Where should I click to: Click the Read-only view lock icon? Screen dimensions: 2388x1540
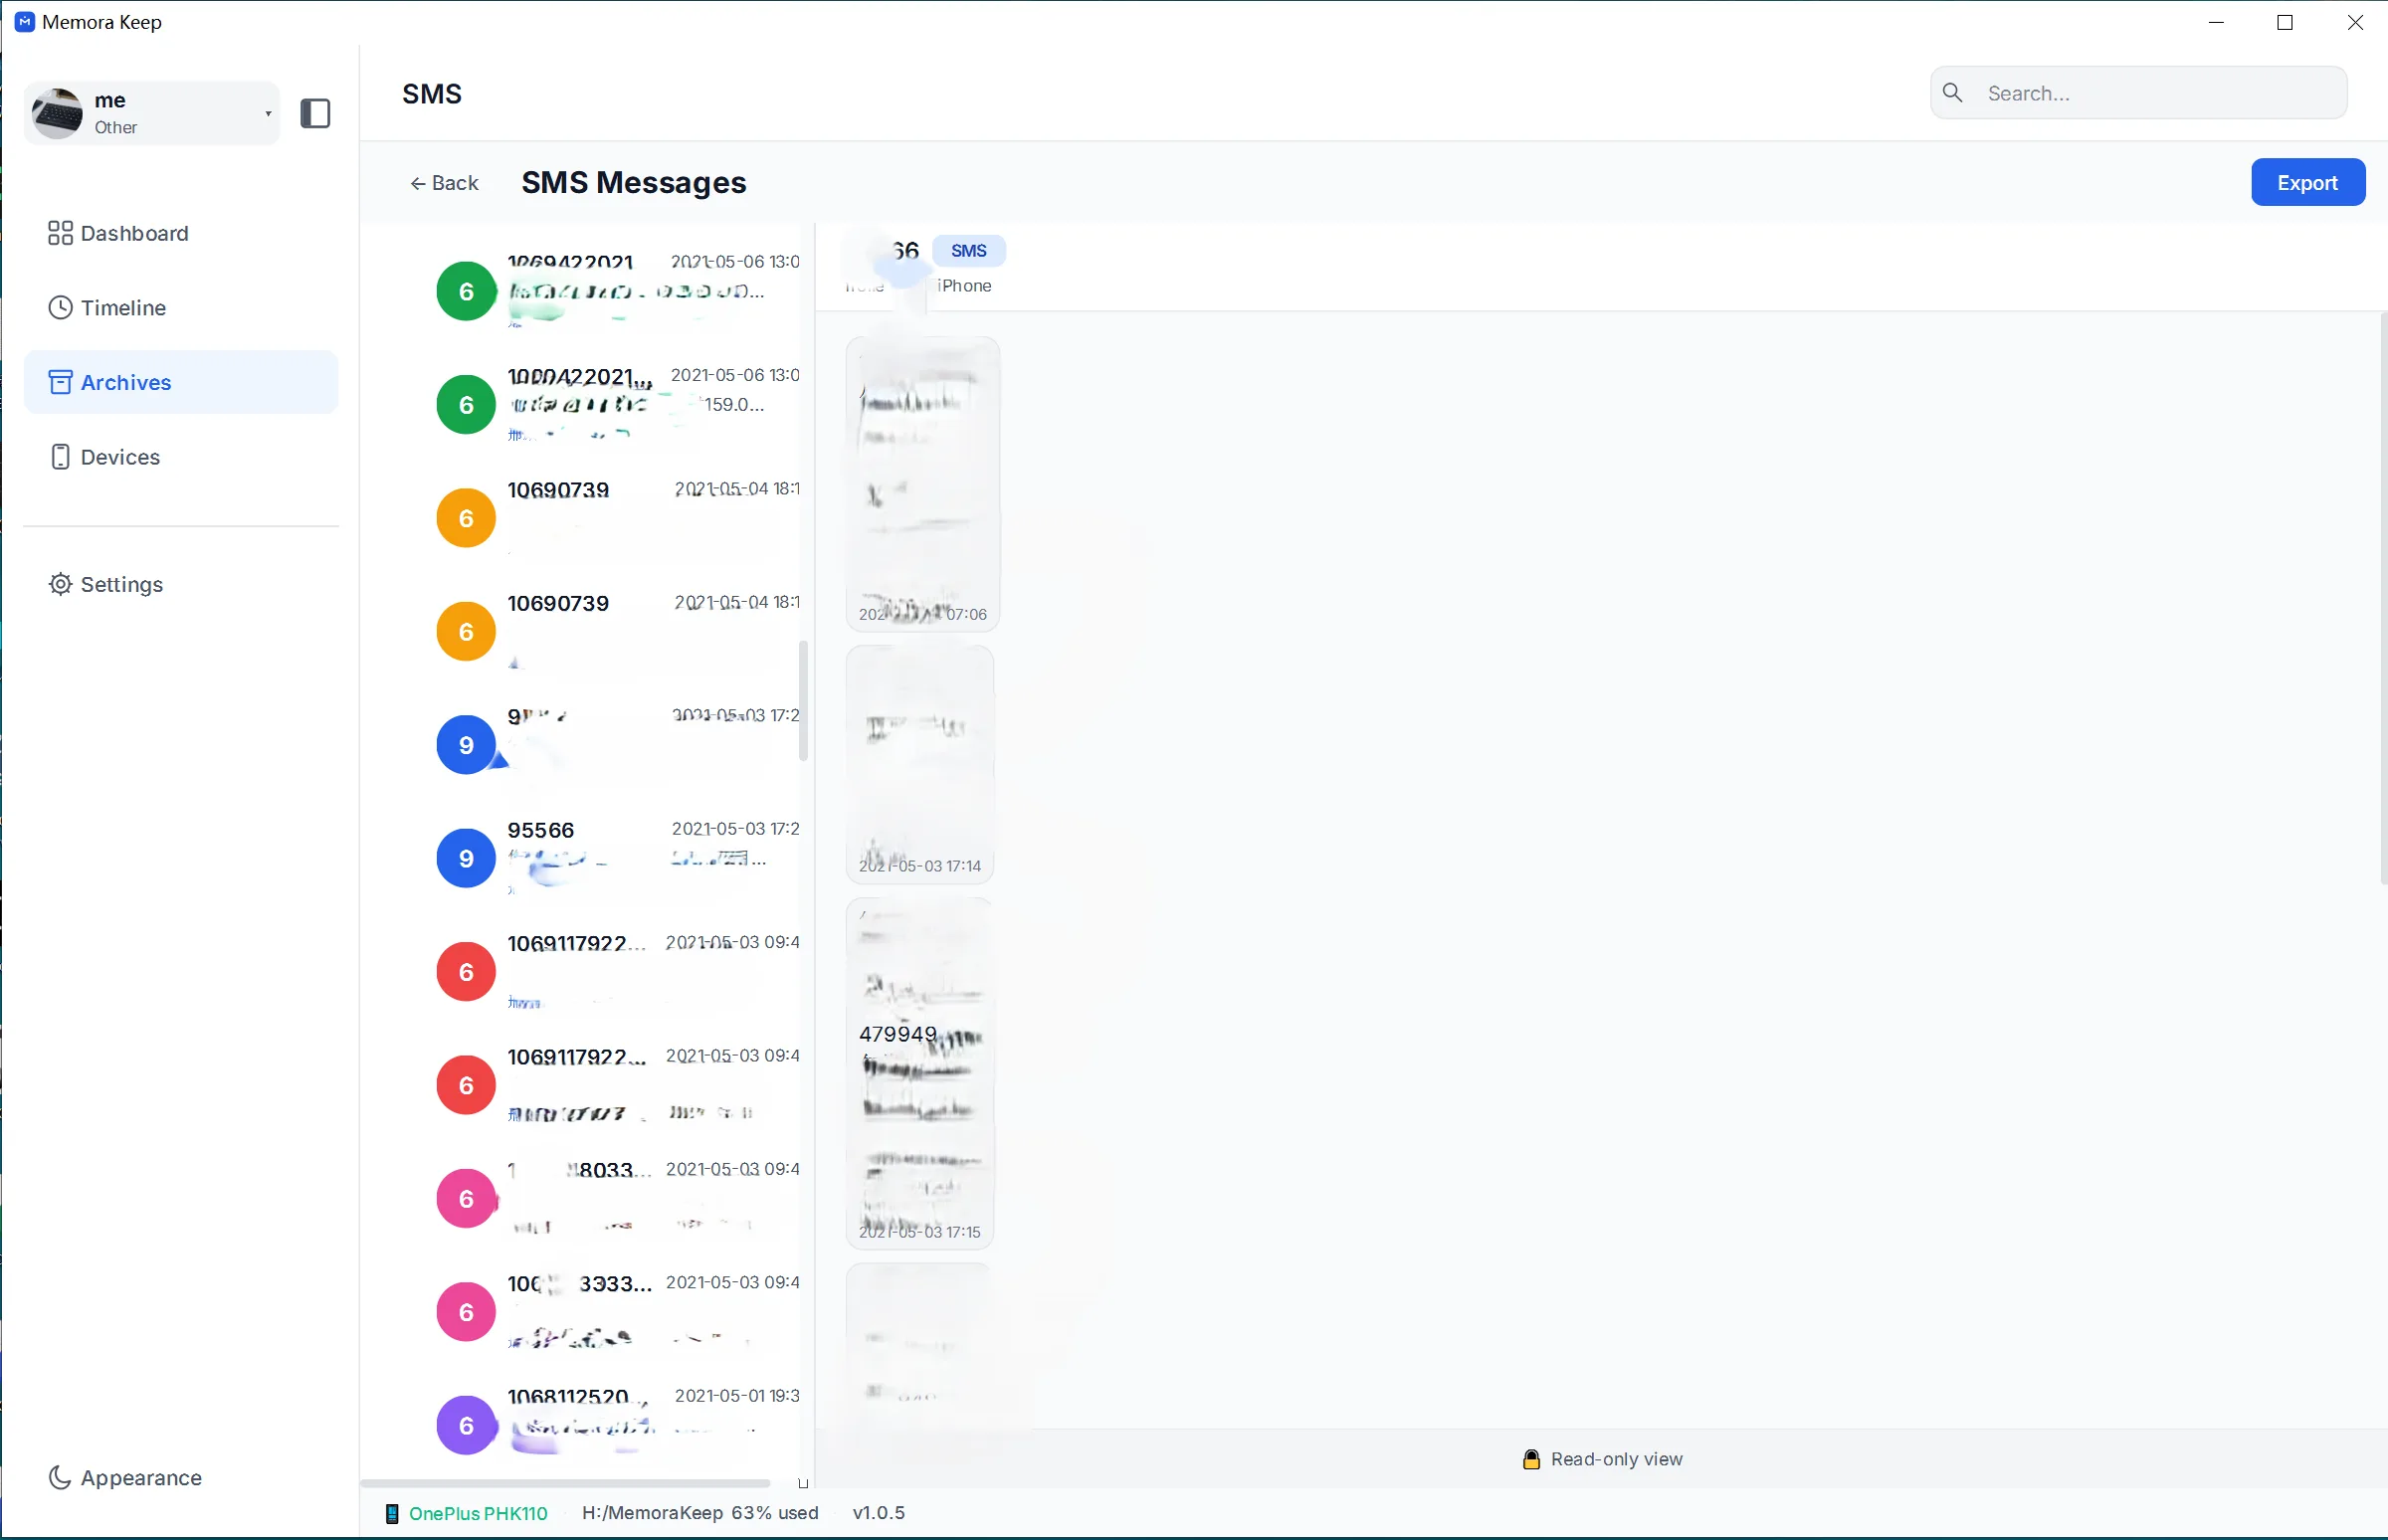pos(1530,1459)
